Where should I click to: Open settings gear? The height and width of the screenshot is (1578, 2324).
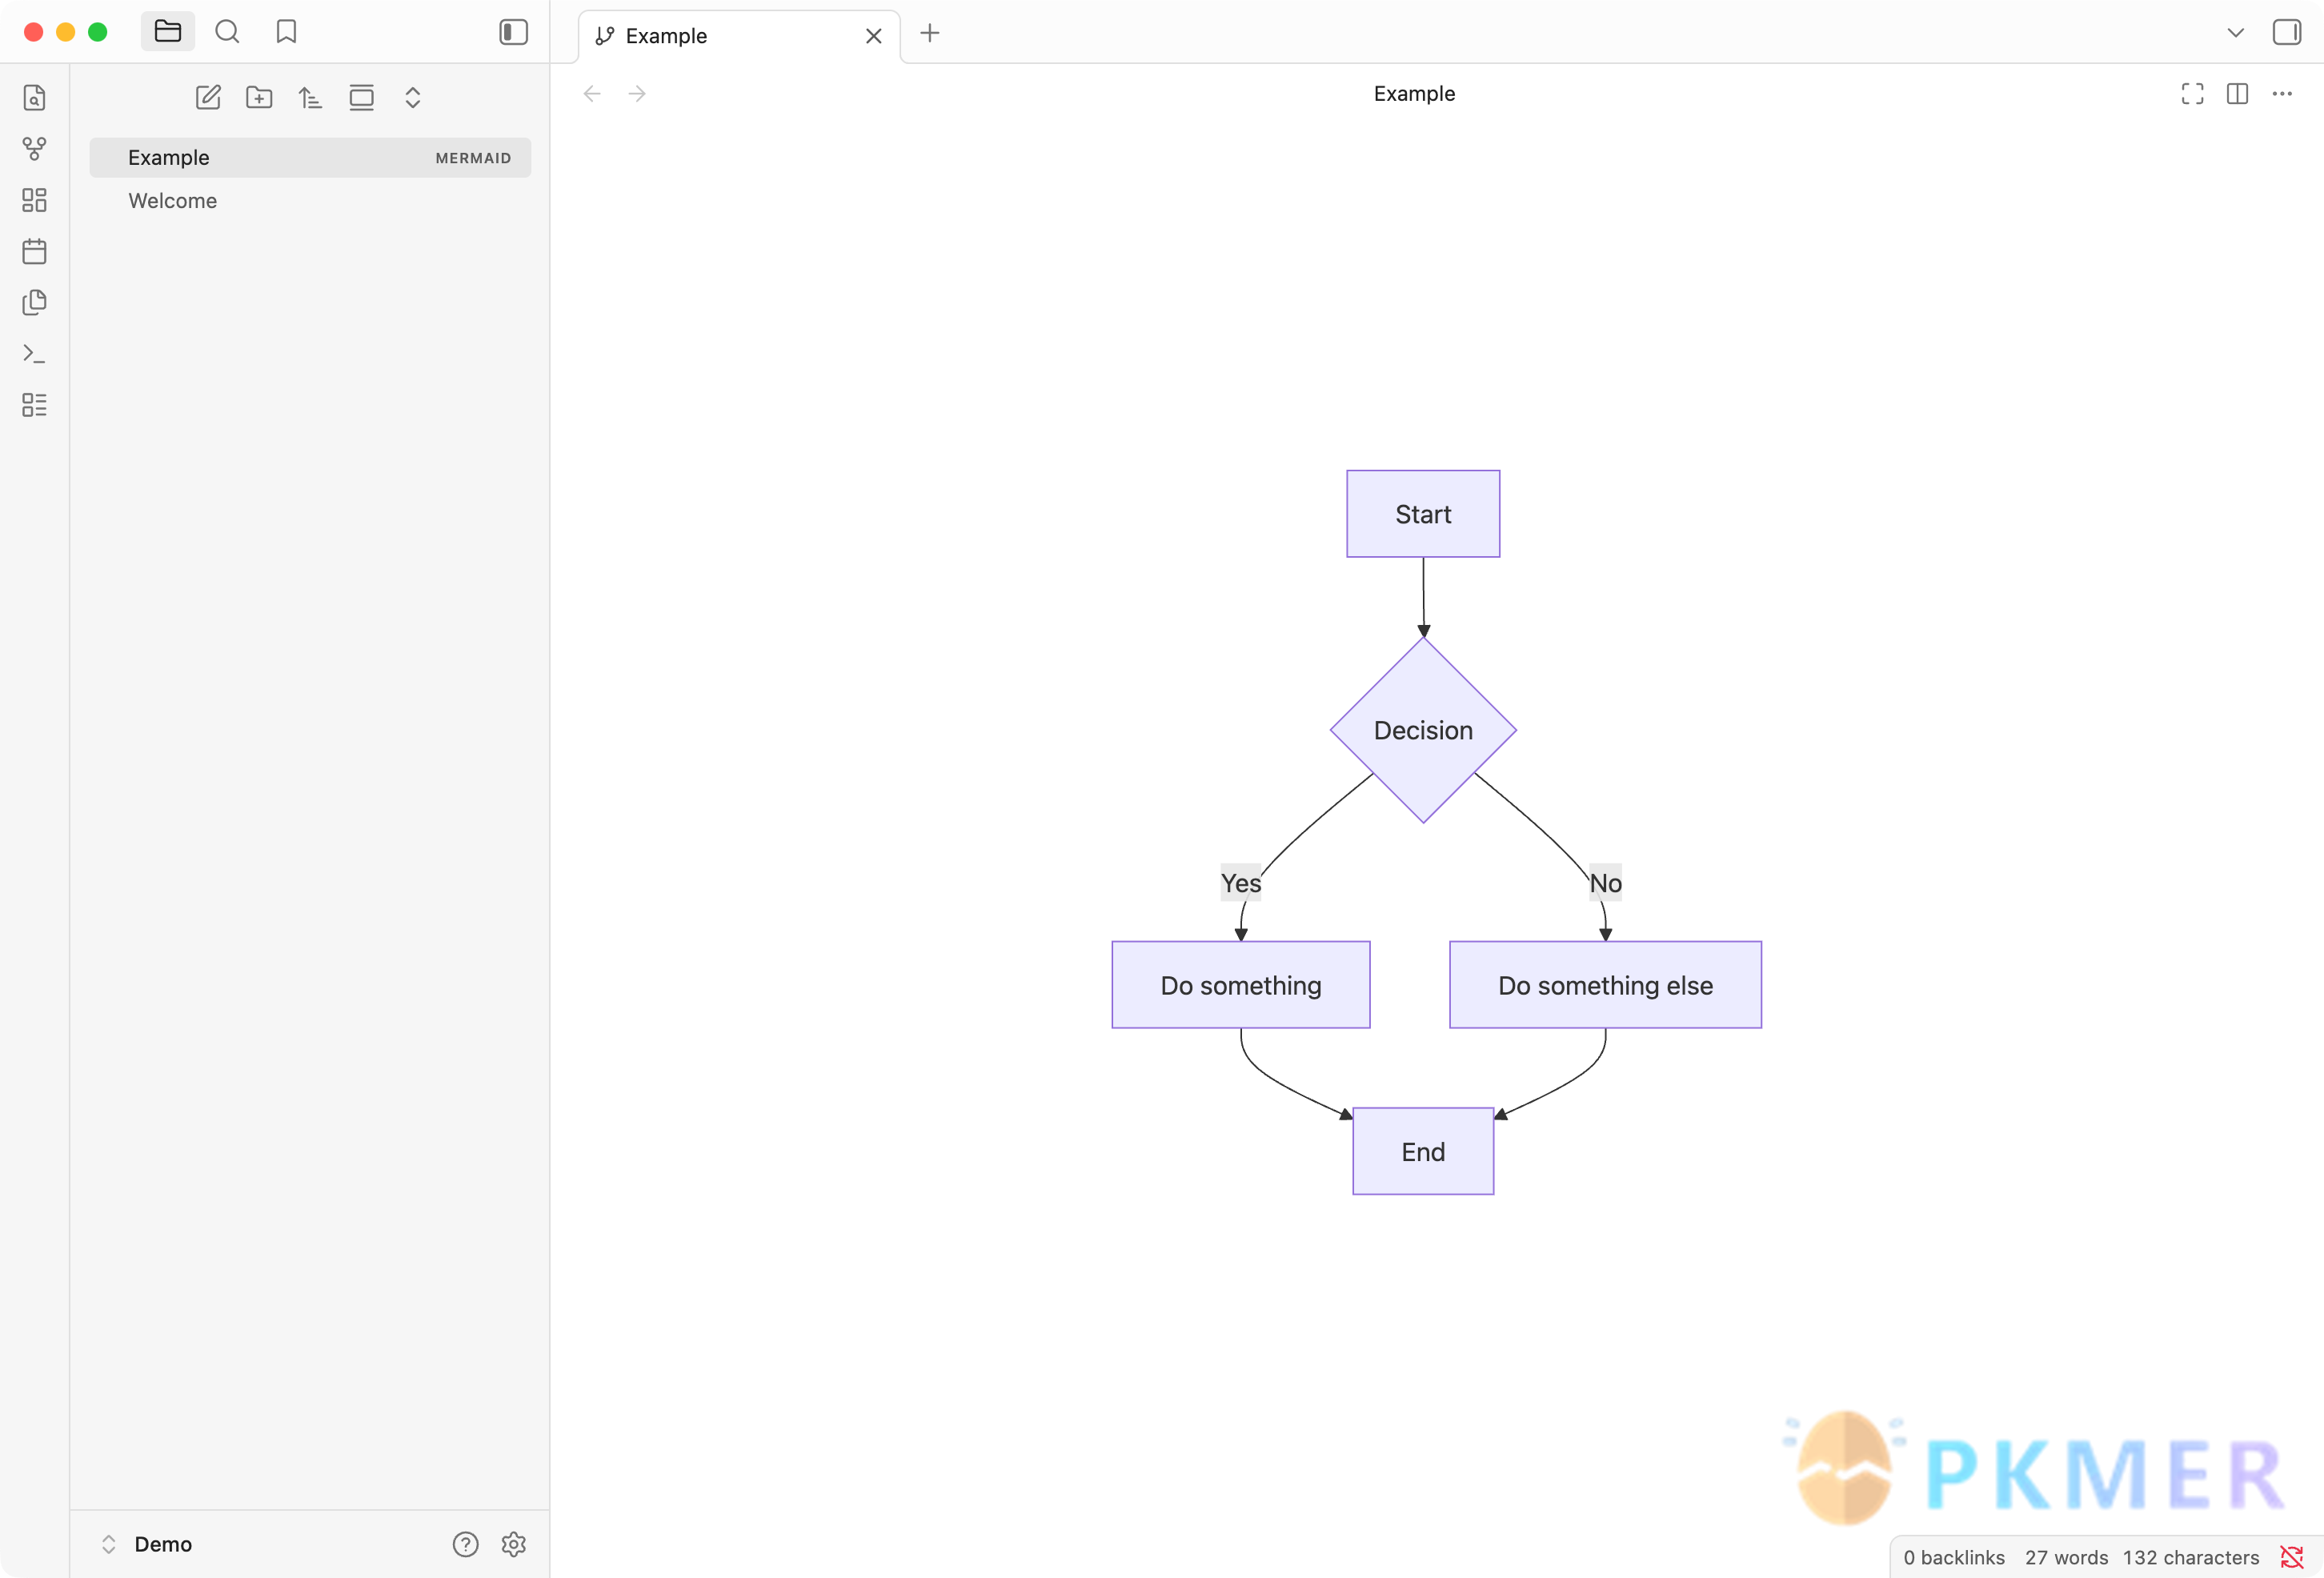513,1544
